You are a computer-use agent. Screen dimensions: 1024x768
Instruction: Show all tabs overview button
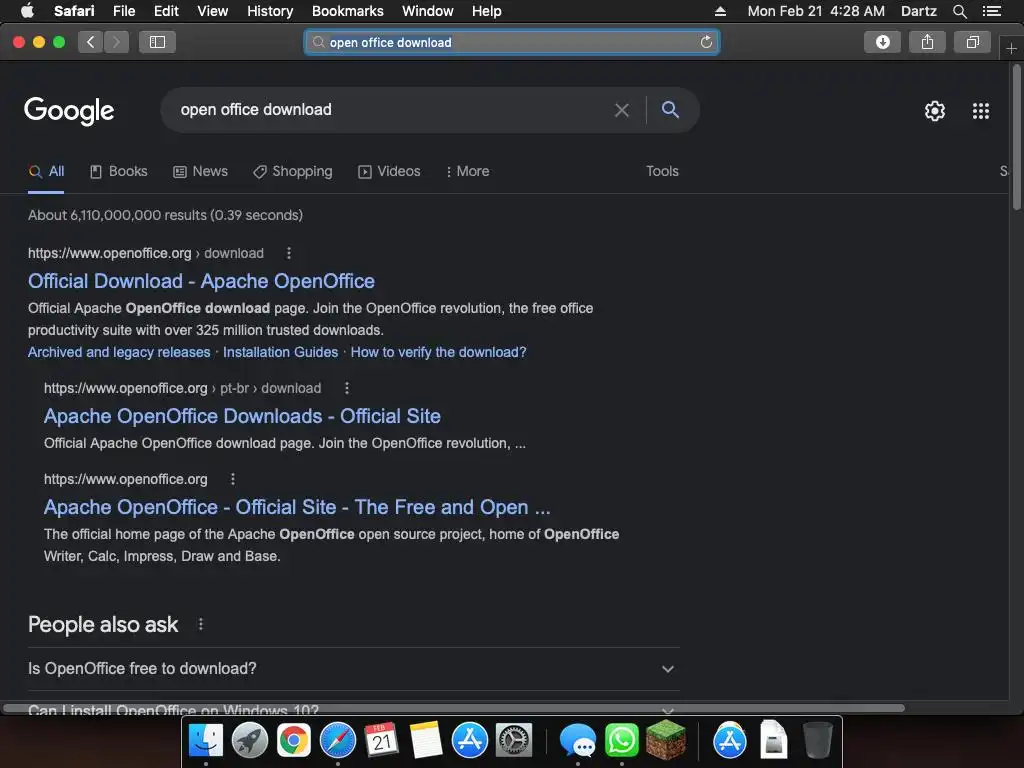(972, 42)
